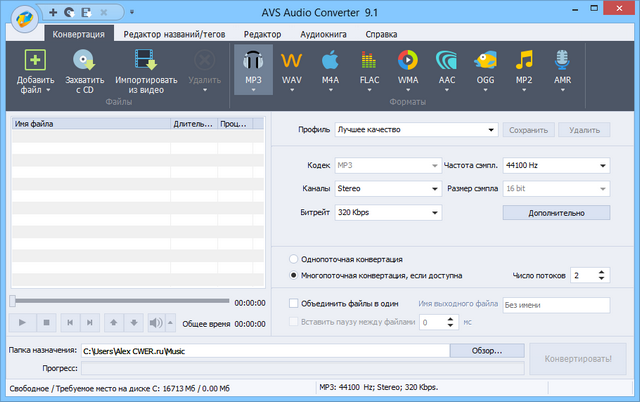Click the playback seek slider
The image size is (640, 402).
click(x=120, y=301)
